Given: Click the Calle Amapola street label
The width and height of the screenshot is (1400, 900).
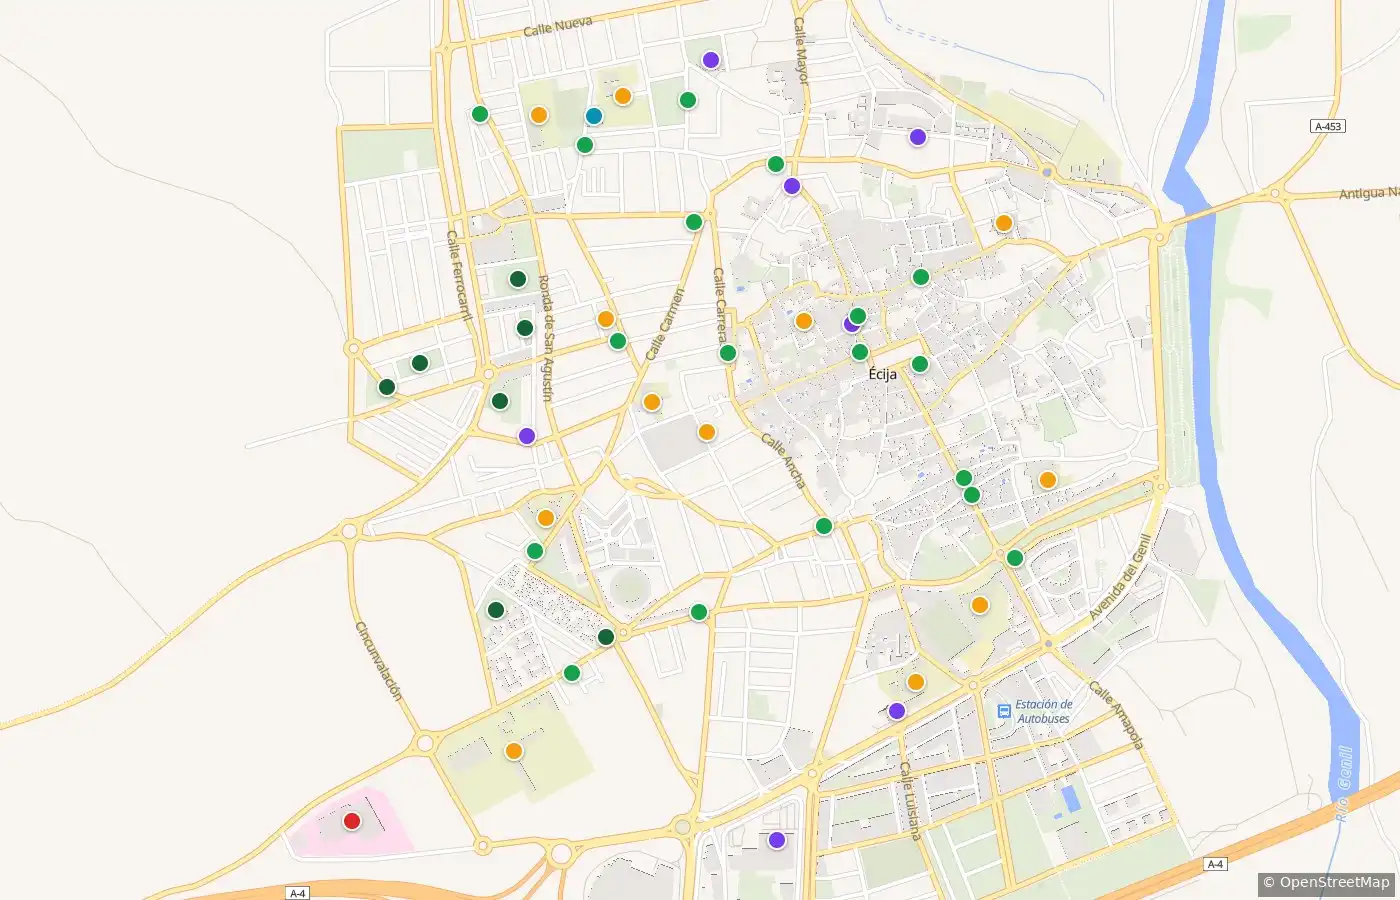Looking at the screenshot, I should pyautogui.click(x=1116, y=714).
